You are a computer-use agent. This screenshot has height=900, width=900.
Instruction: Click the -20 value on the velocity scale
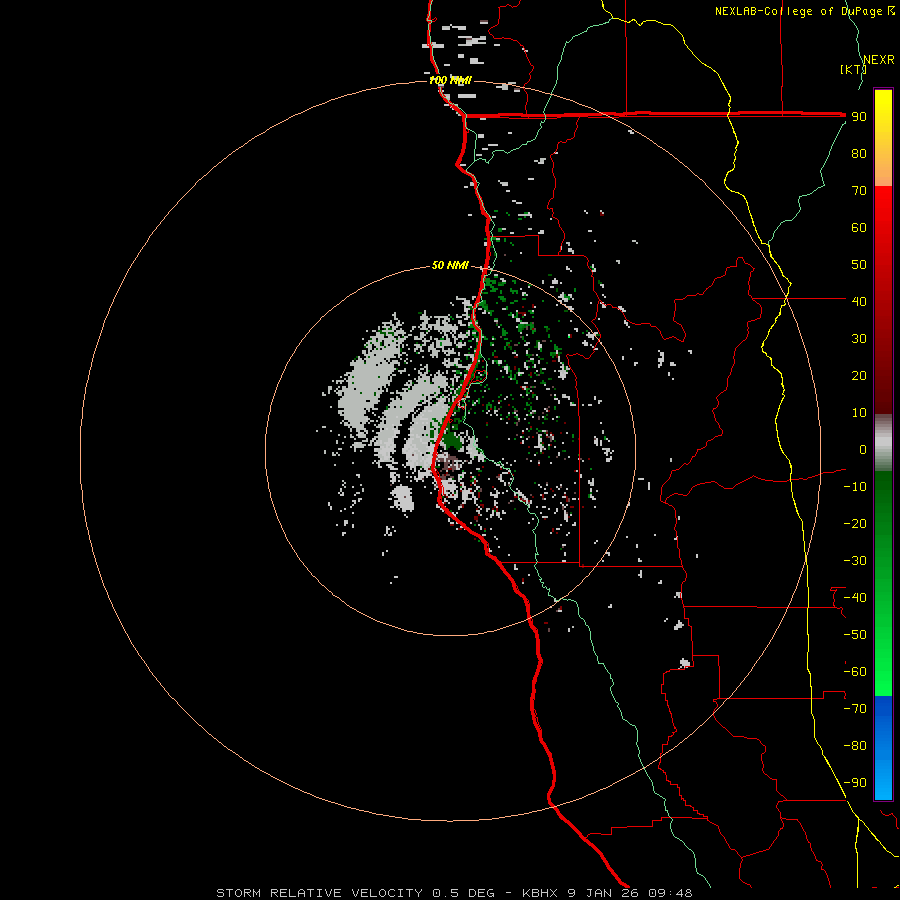(x=855, y=523)
